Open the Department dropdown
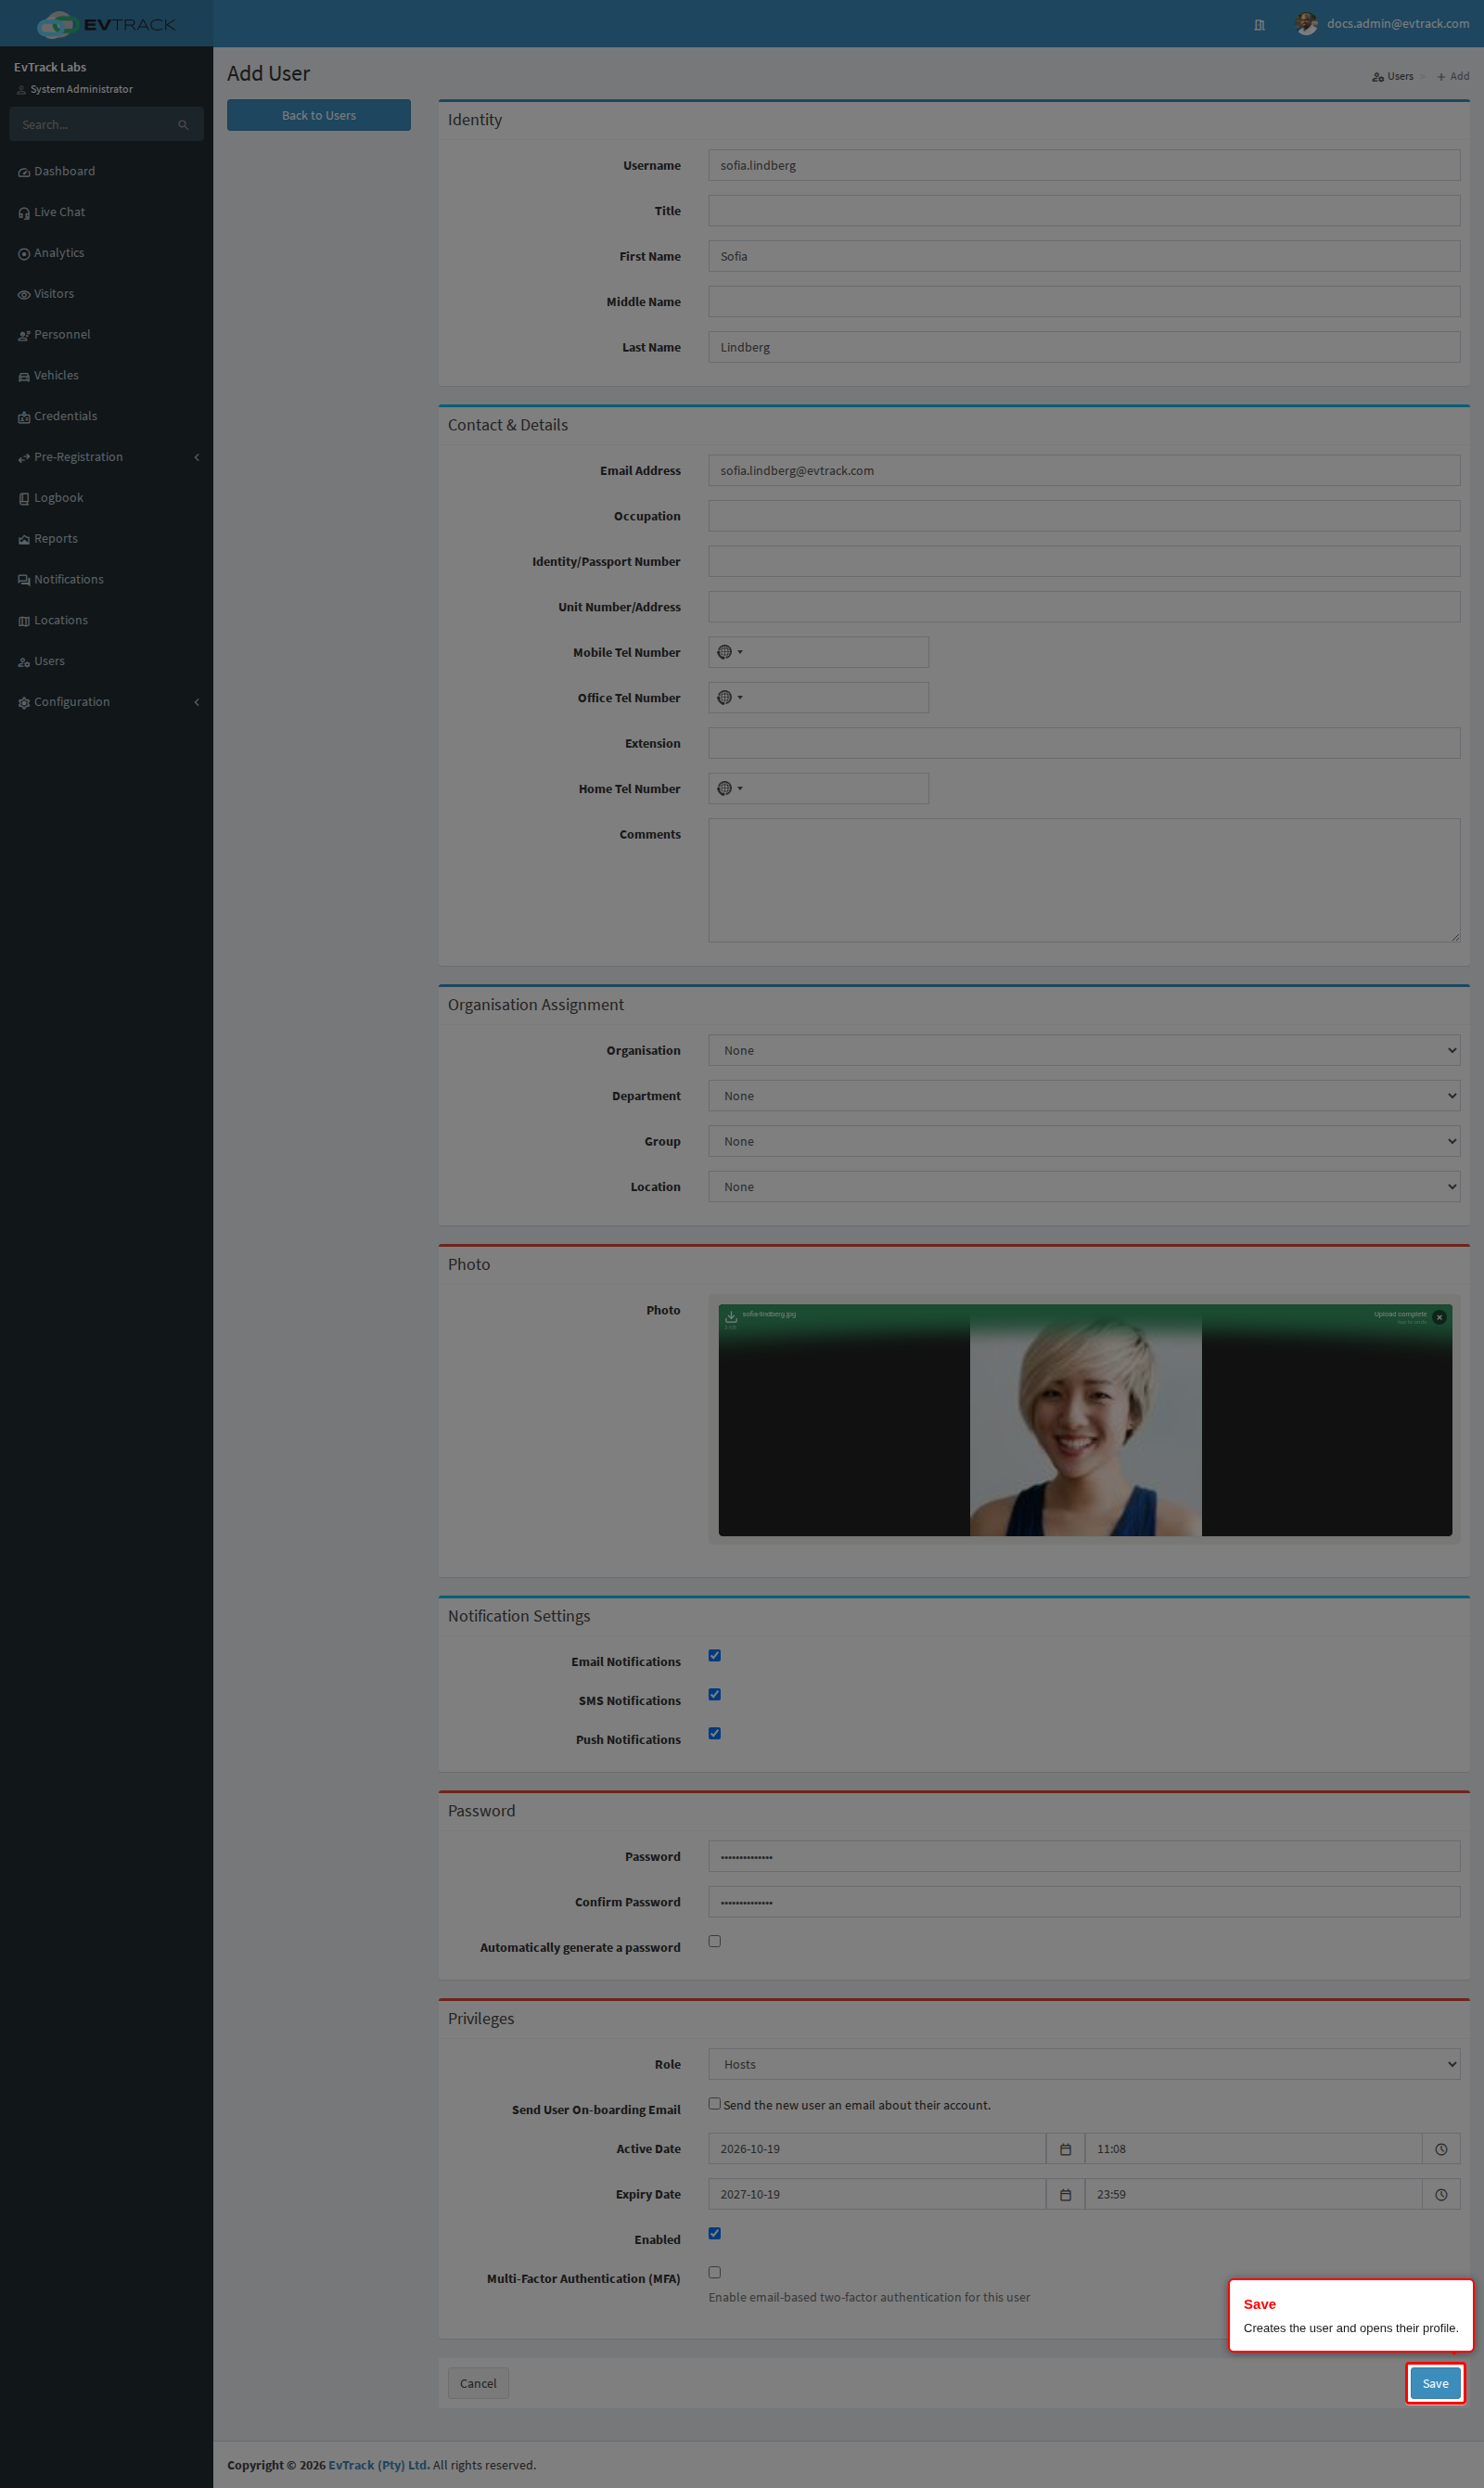This screenshot has width=1484, height=2488. click(1084, 1096)
